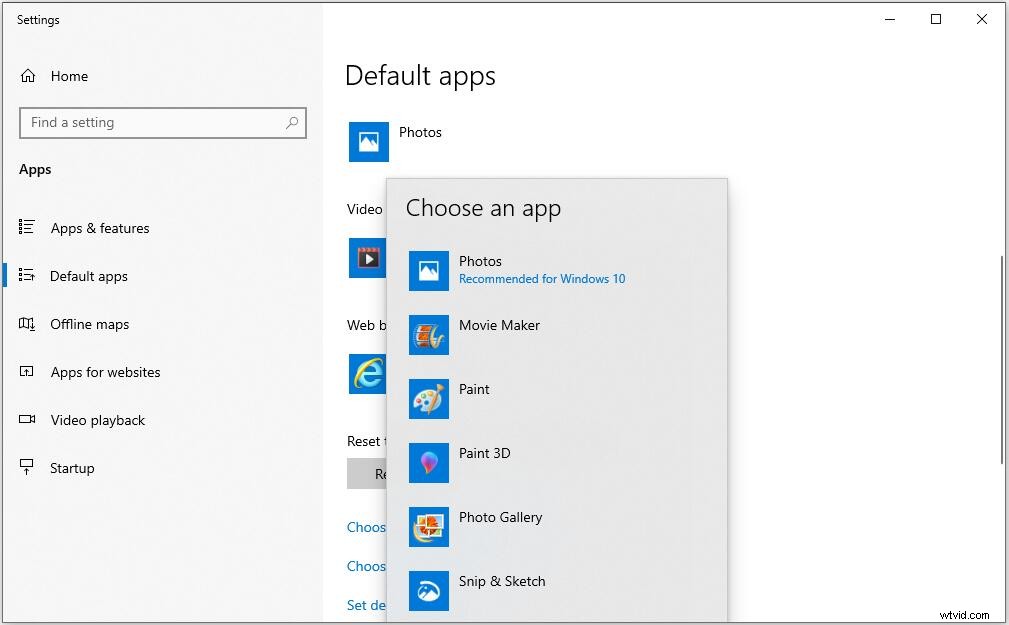Open Offline maps via its sidebar icon
Viewport: 1009px width, 625px height.
tap(29, 324)
